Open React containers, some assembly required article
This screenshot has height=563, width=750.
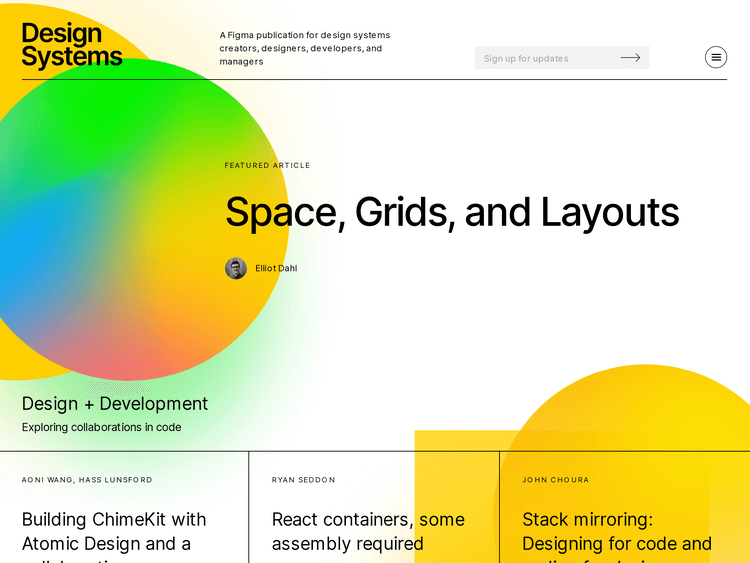tap(368, 531)
